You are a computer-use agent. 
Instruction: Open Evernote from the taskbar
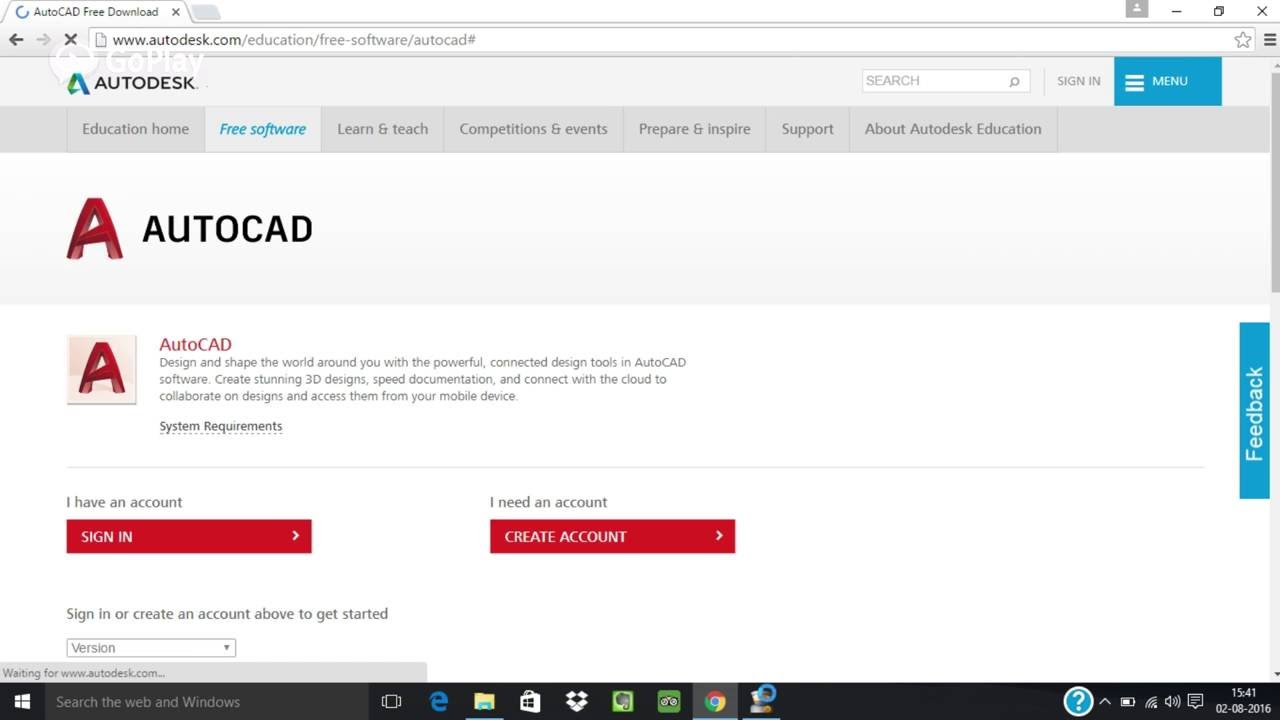point(622,702)
